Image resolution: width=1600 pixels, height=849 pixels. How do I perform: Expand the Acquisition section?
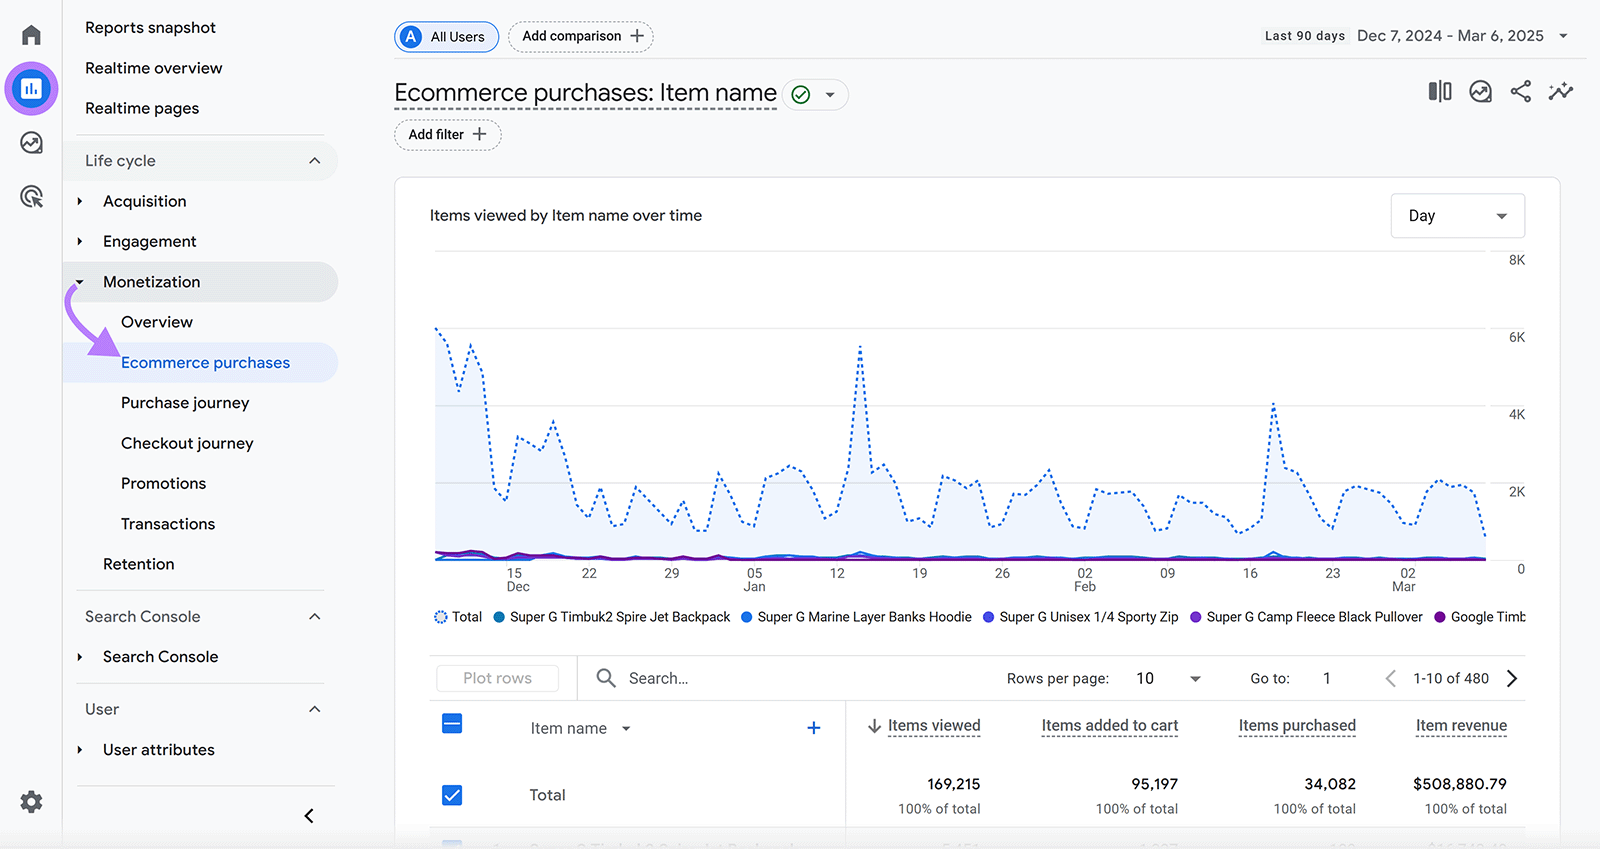click(x=144, y=201)
